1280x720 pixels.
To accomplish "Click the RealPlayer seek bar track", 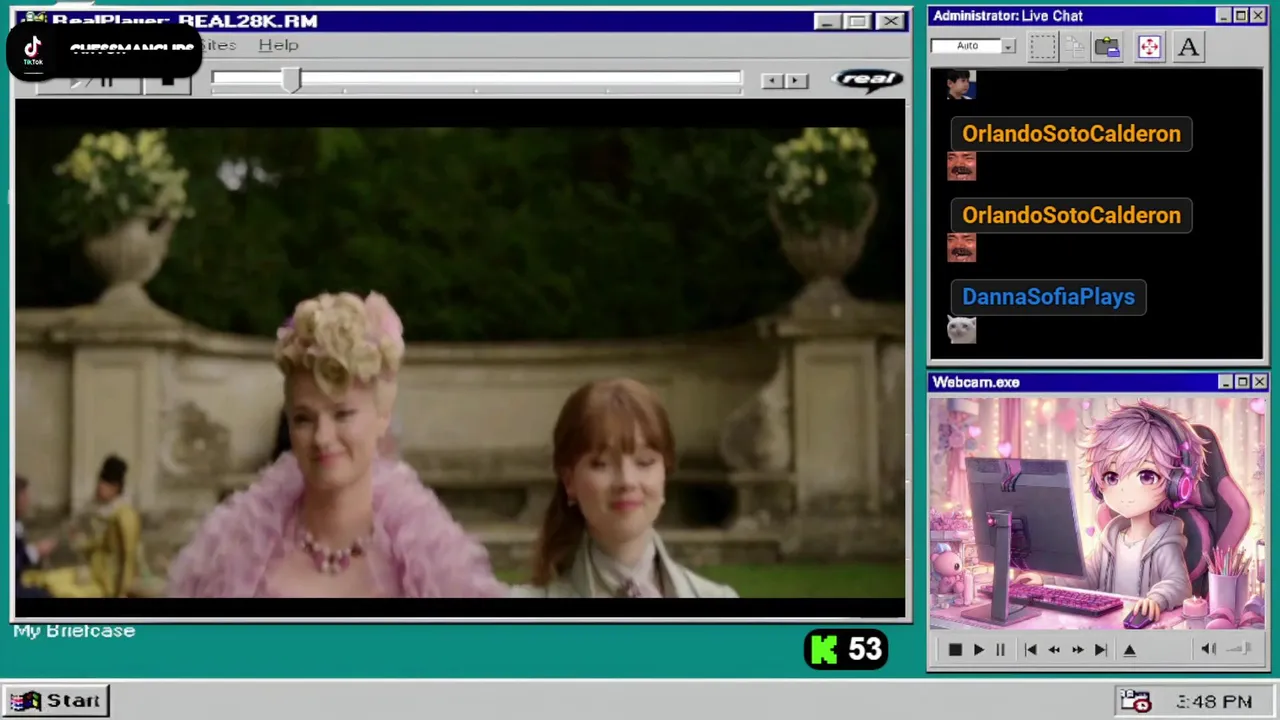I will [x=476, y=79].
